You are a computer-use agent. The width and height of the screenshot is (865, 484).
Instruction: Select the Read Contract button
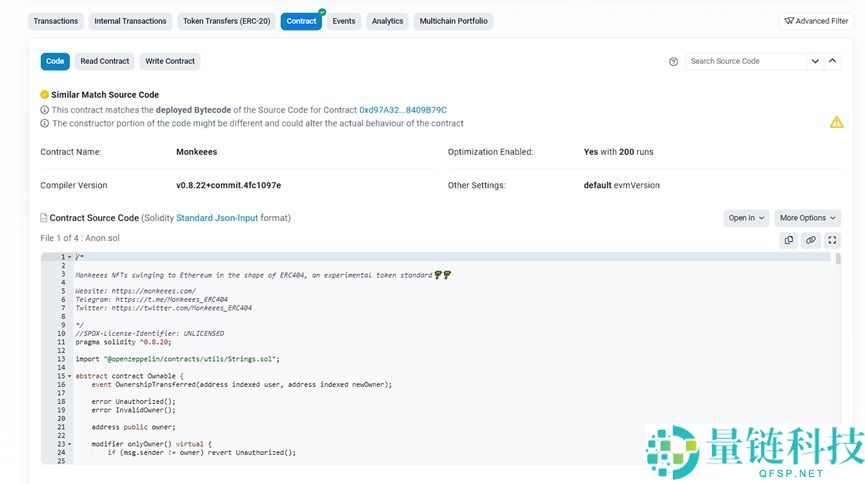click(105, 61)
